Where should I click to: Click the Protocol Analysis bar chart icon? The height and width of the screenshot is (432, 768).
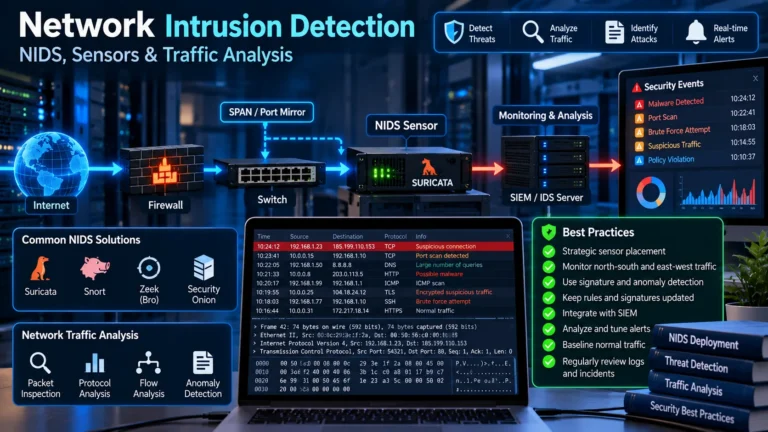(95, 363)
